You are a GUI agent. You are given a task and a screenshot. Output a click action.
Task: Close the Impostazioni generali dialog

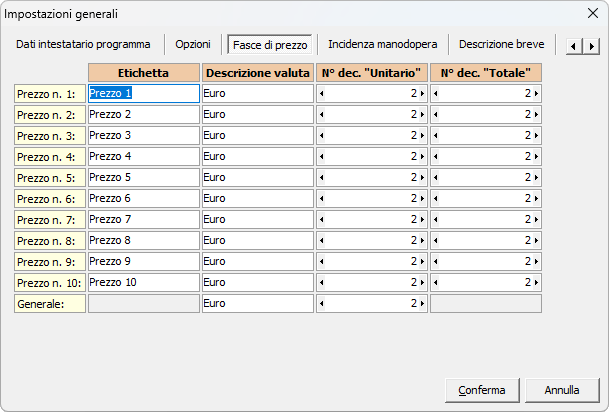[592, 14]
